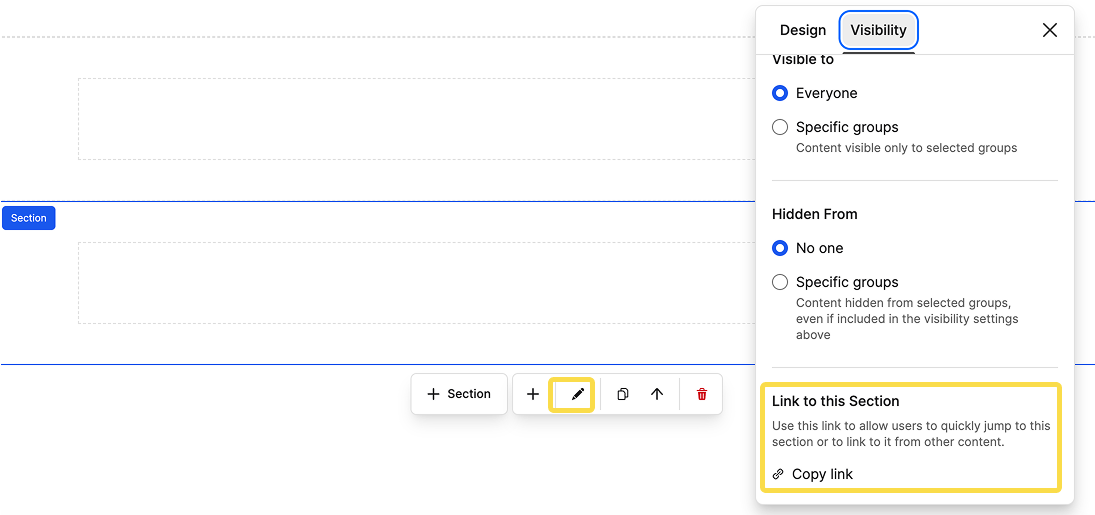The height and width of the screenshot is (515, 1095).
Task: Select Everyone under Visible to
Action: click(x=780, y=93)
